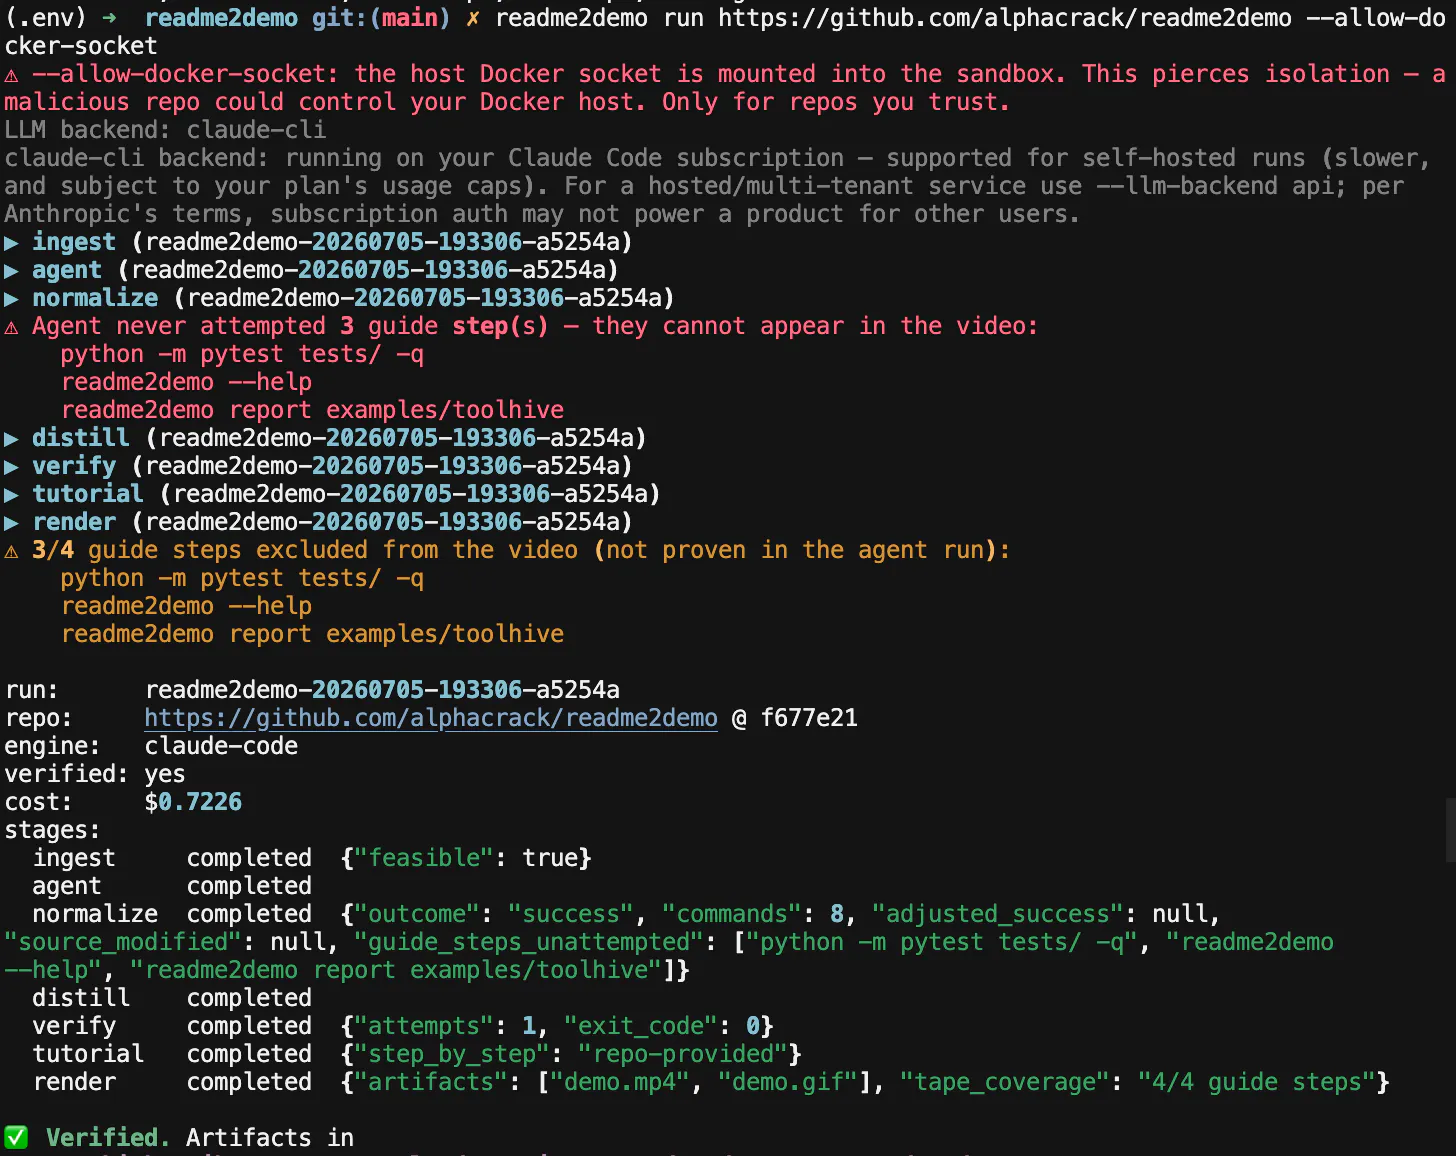Click the green prompt arrow after (.env)
The width and height of the screenshot is (1456, 1156).
109,18
